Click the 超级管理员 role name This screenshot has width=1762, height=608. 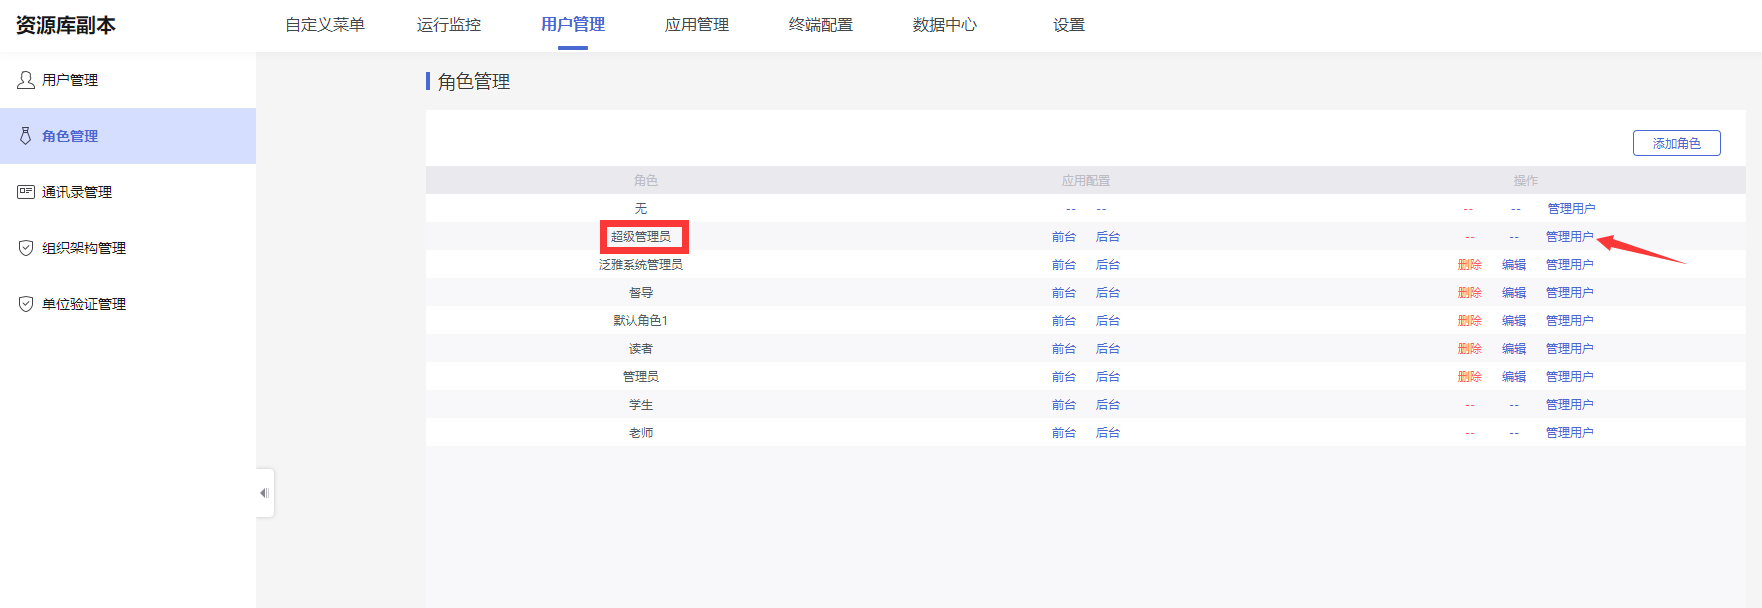coord(641,237)
